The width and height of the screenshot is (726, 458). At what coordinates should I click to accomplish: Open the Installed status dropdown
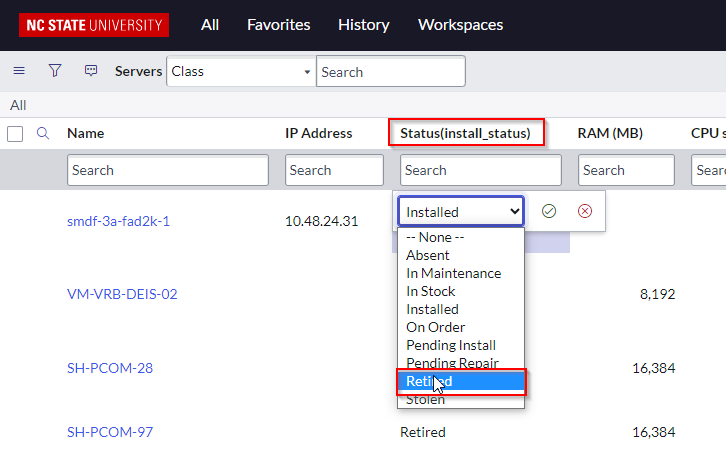pos(461,211)
